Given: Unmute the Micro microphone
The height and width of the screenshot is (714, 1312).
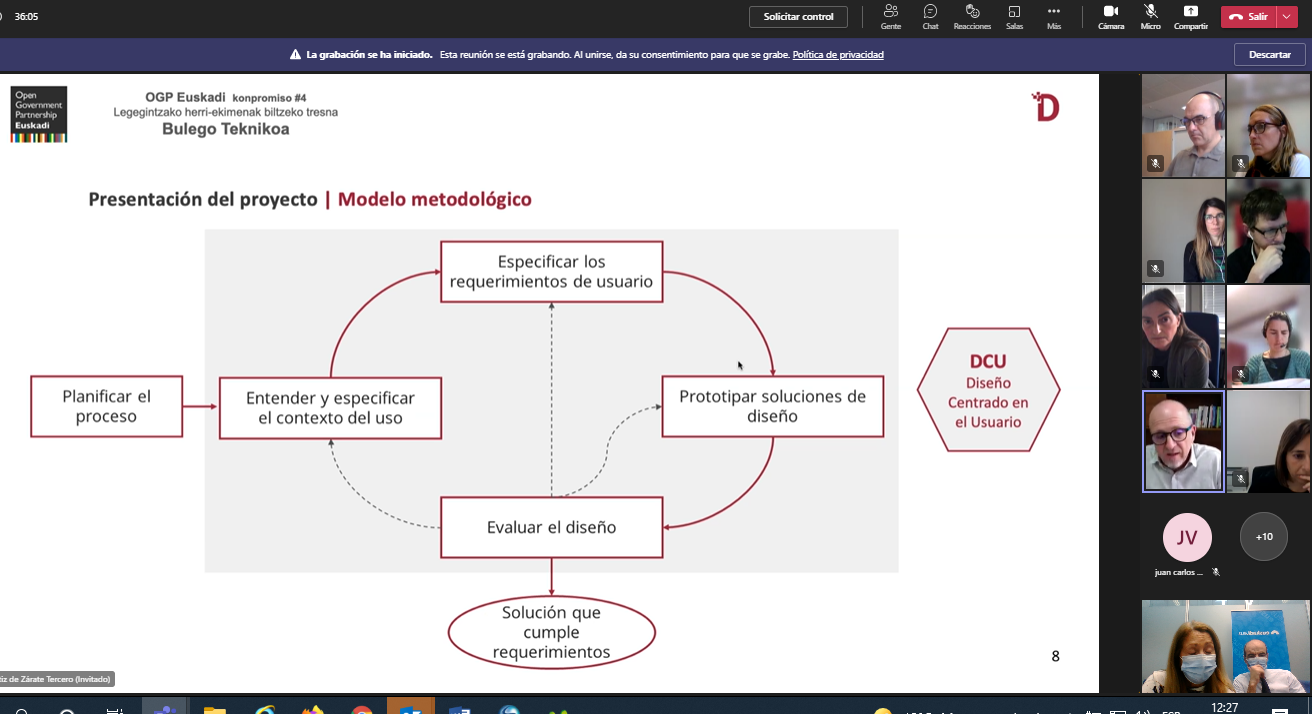Looking at the screenshot, I should point(1150,16).
